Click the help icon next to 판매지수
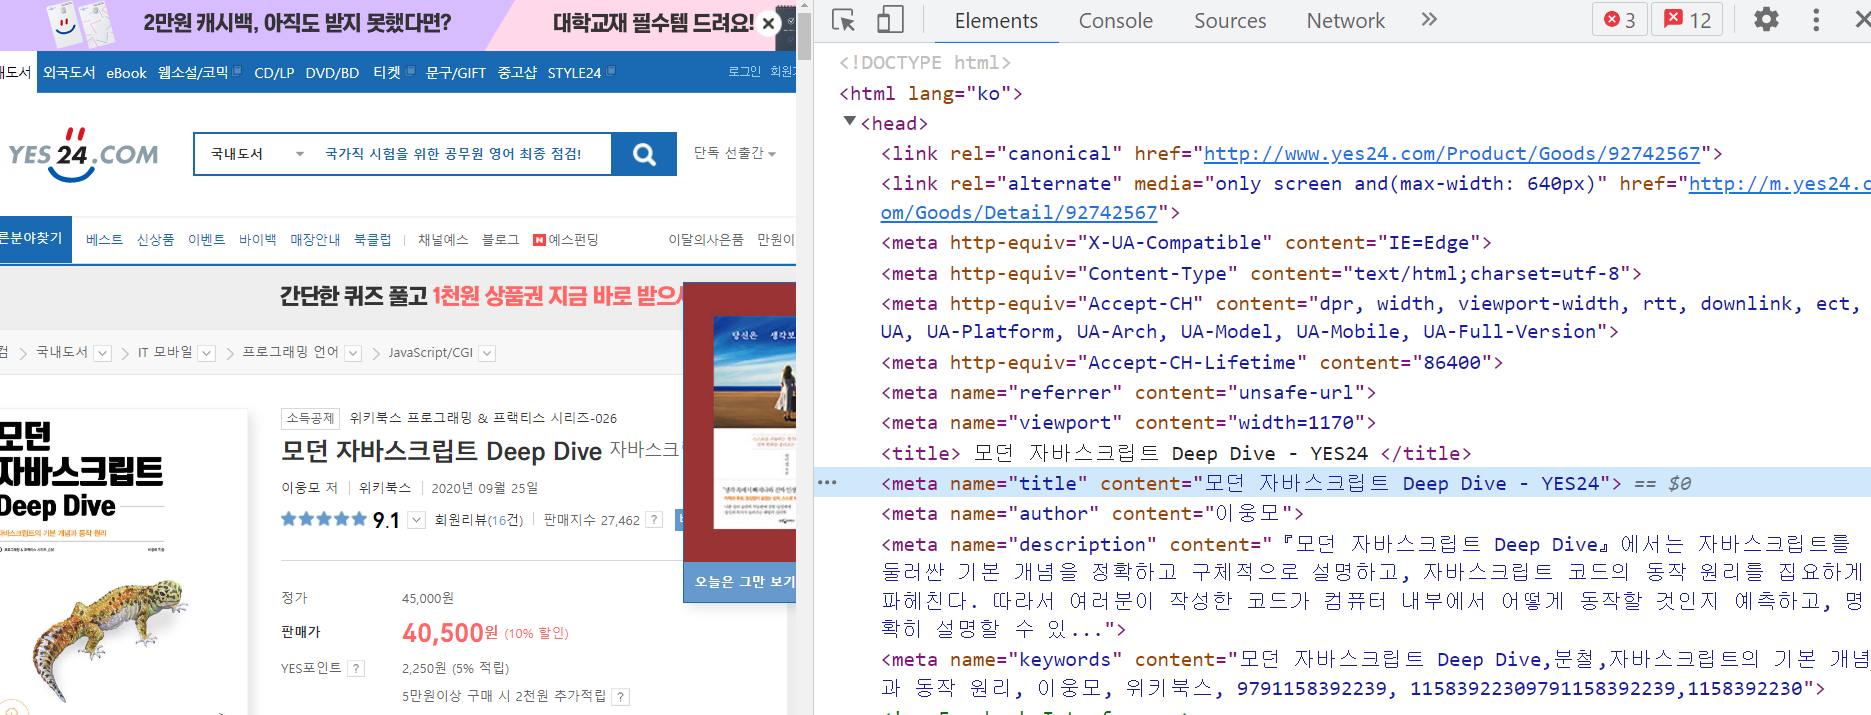 [654, 520]
